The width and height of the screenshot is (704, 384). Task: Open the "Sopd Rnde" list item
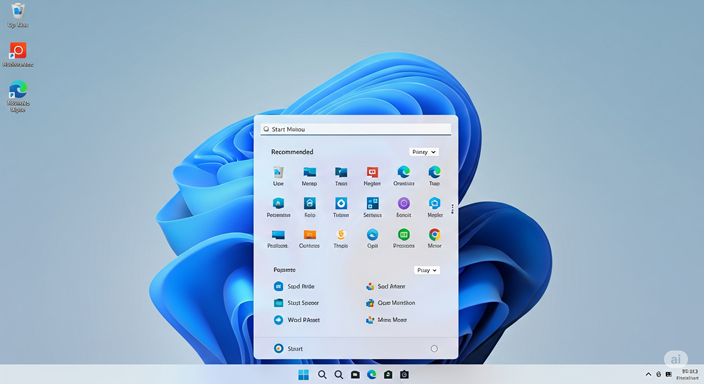click(x=294, y=286)
